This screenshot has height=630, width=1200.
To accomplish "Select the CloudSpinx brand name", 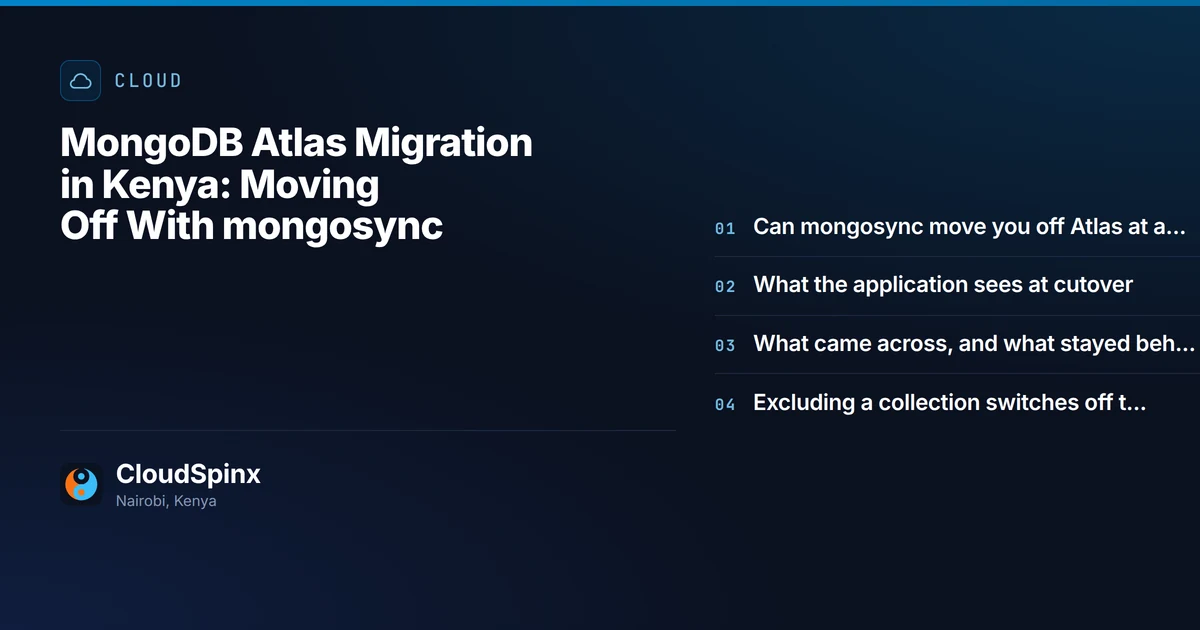I will coord(188,474).
